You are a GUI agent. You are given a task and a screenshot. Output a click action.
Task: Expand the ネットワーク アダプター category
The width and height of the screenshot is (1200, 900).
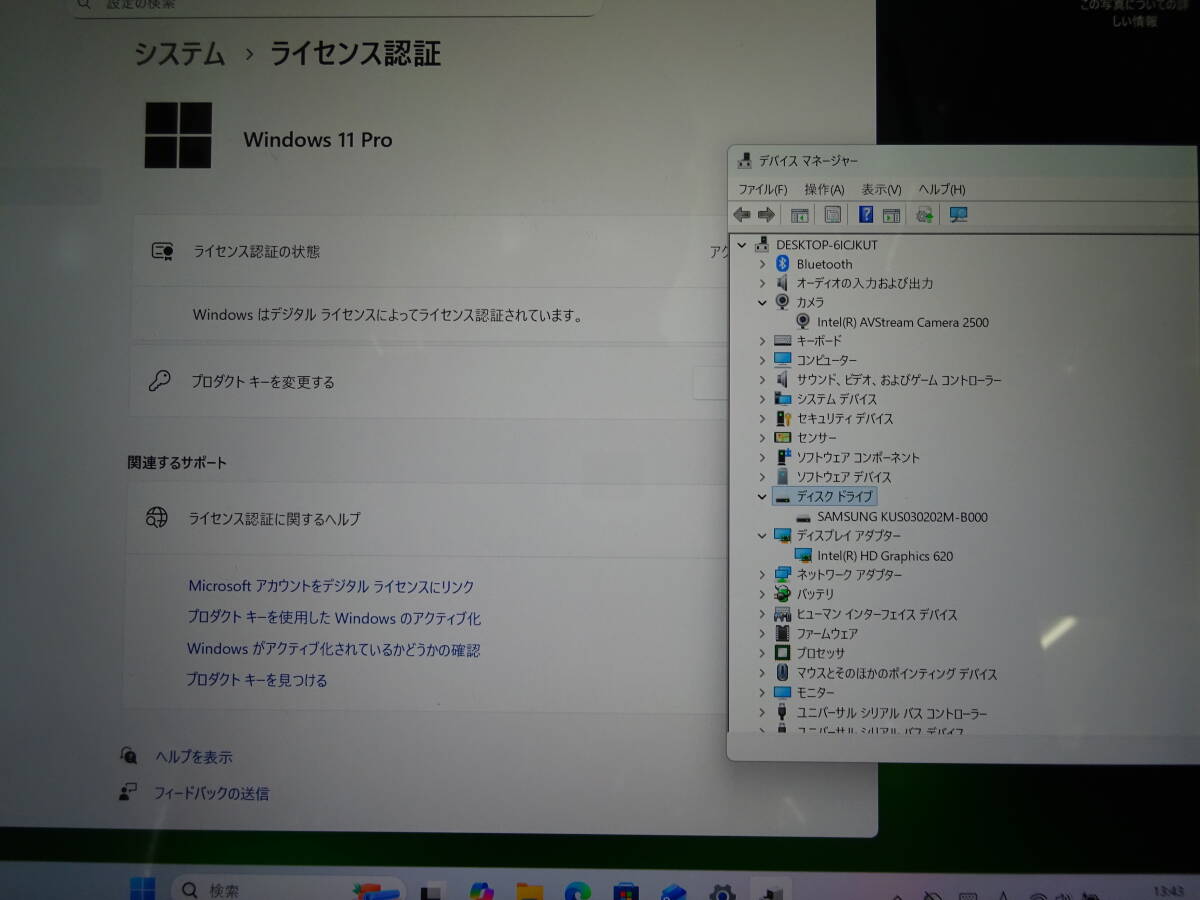762,575
